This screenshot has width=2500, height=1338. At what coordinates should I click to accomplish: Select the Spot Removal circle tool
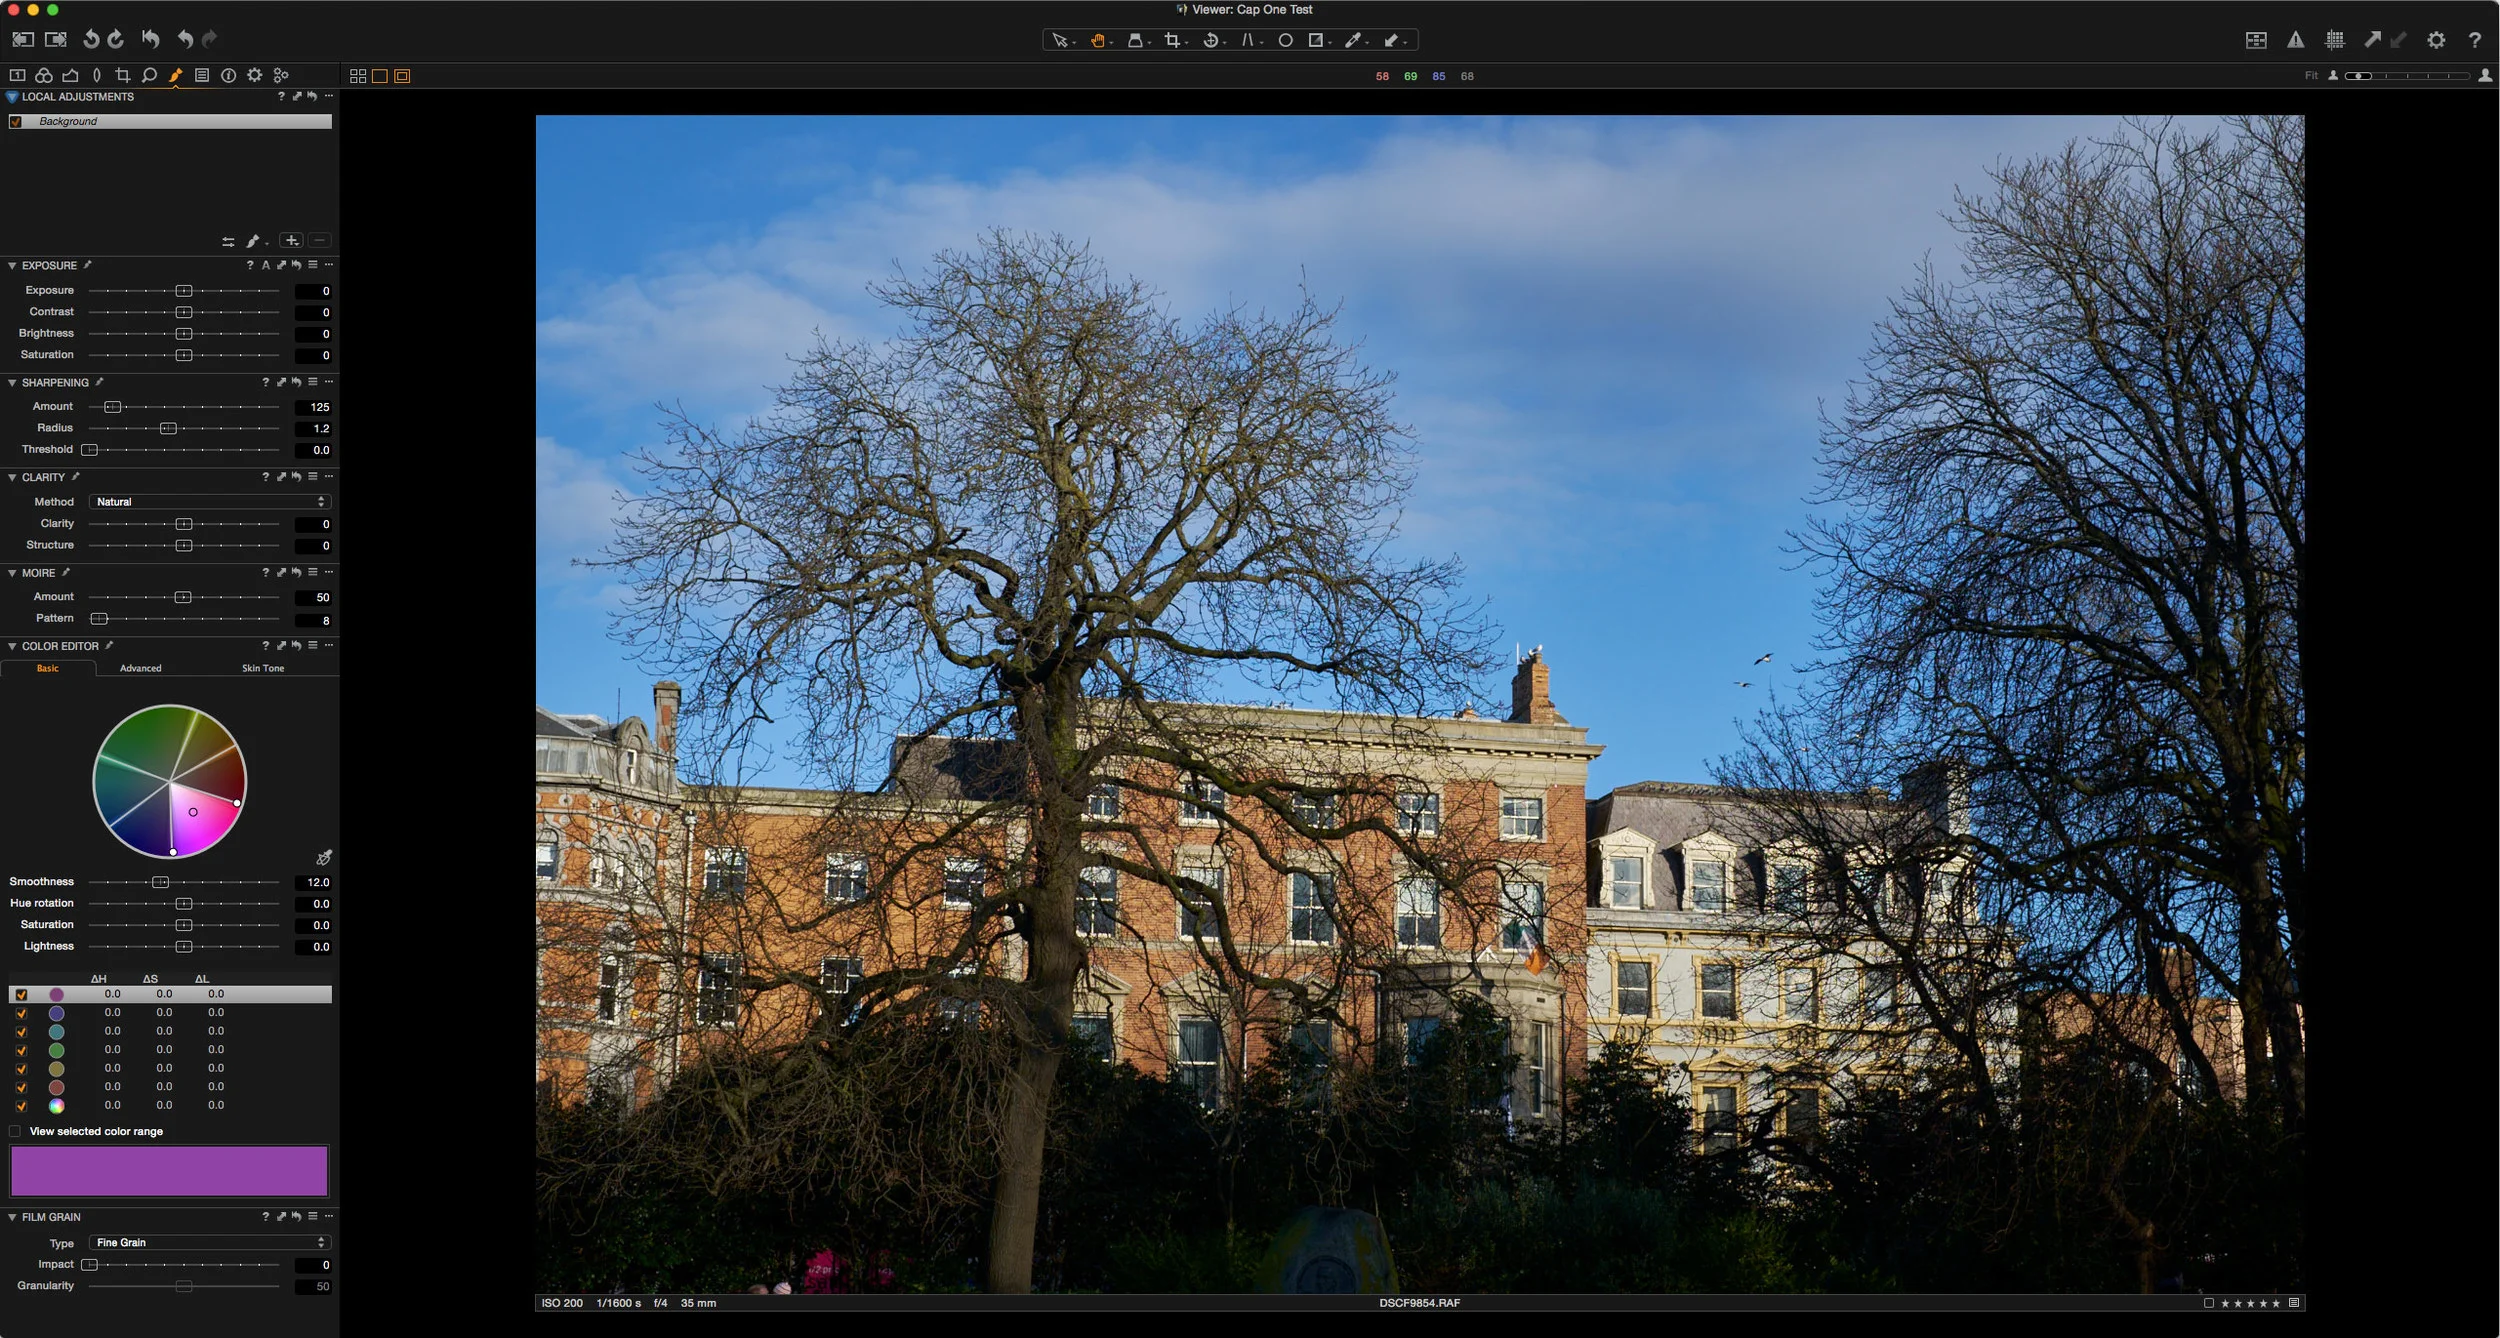coord(1286,40)
